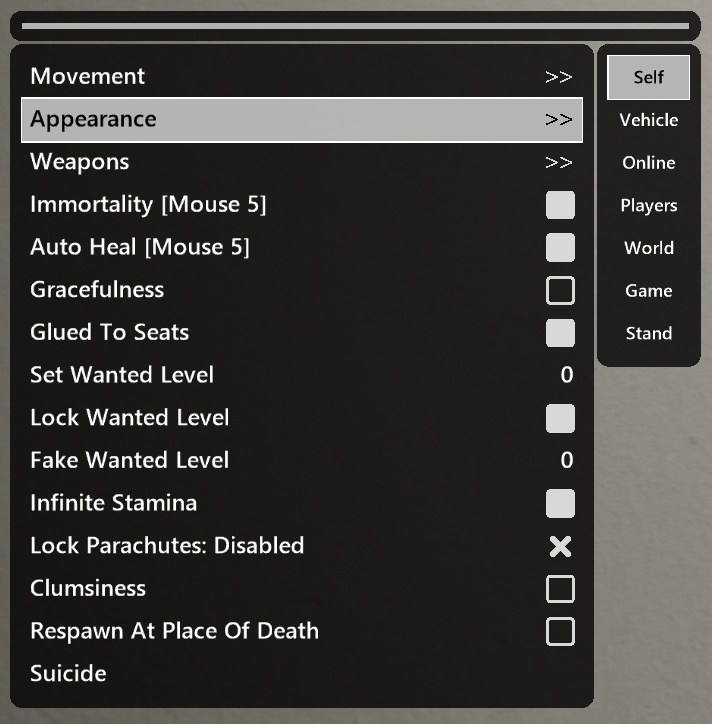Enable Respawn At Place Of Death
The width and height of the screenshot is (712, 724).
tap(560, 631)
